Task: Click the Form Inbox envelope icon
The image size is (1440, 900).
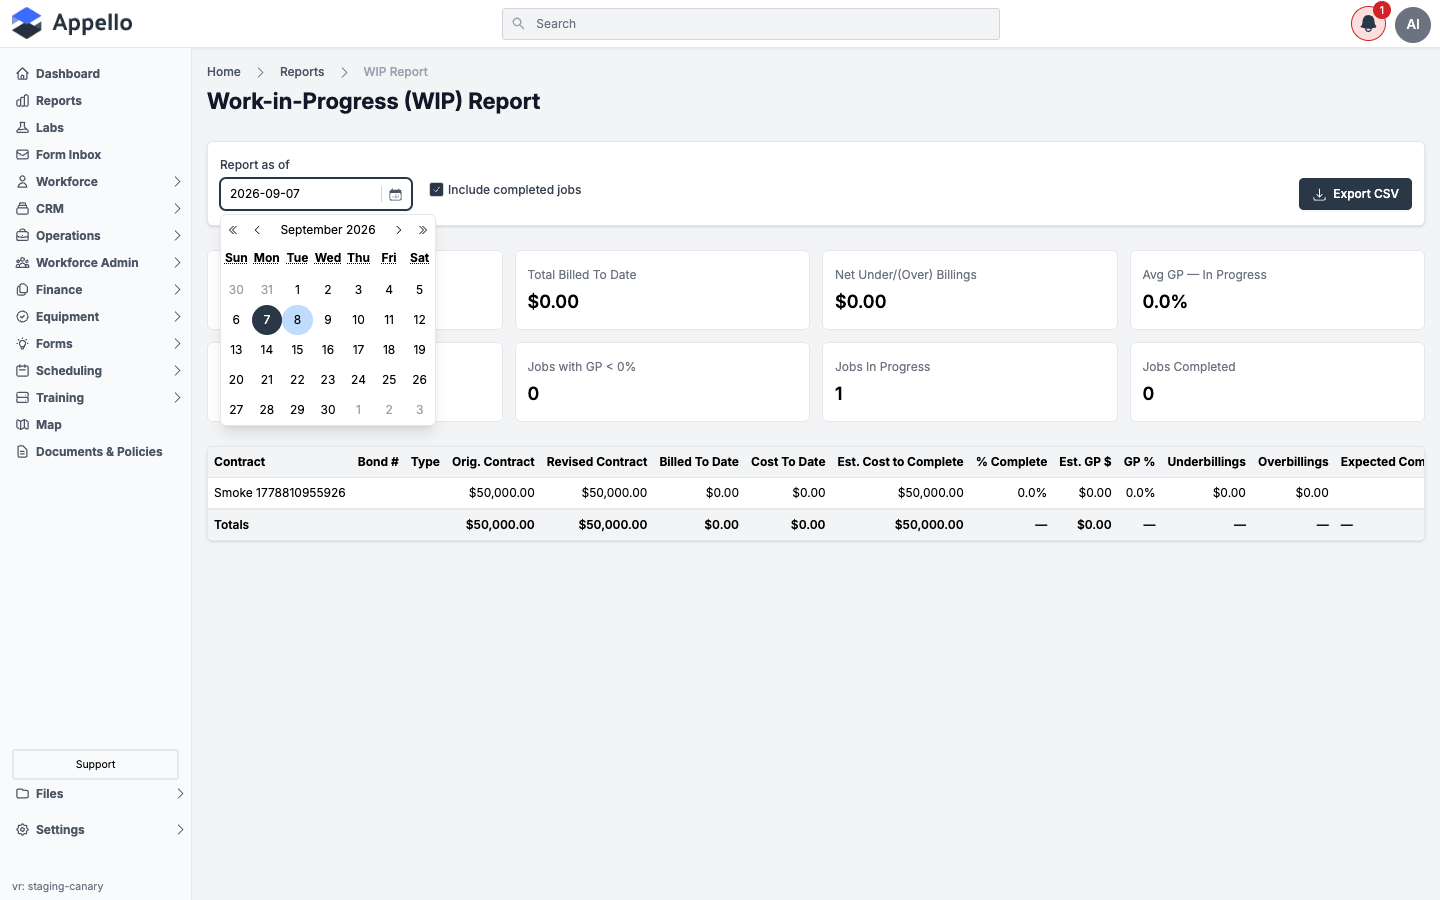Action: (23, 155)
